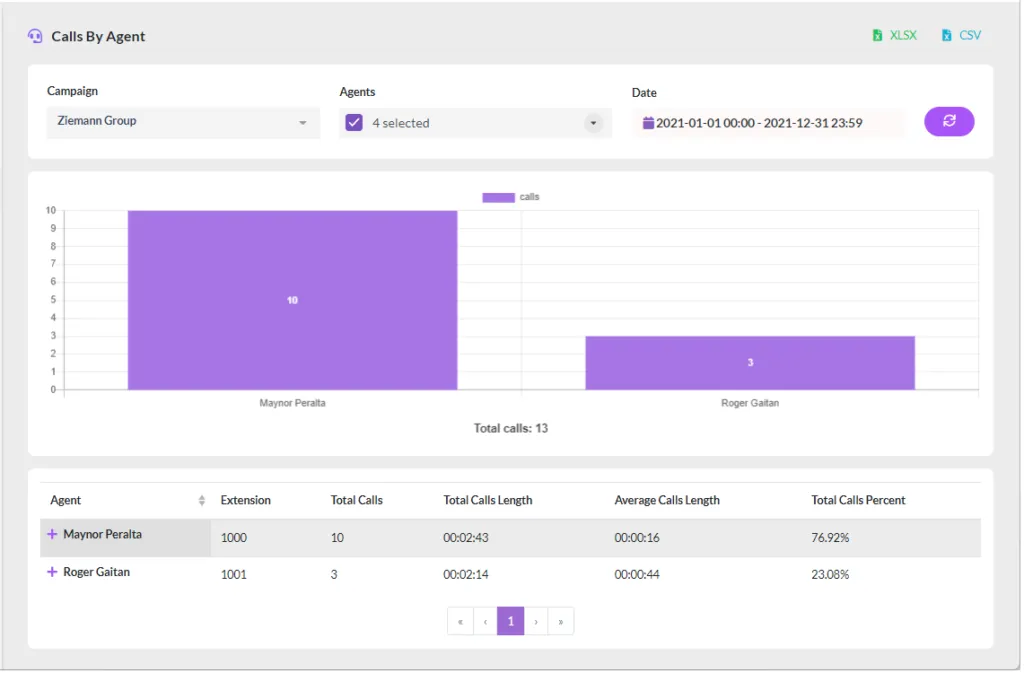Screen dimensions: 1024x673
Task: Go to last page with double-right arrow
Action: (x=561, y=622)
